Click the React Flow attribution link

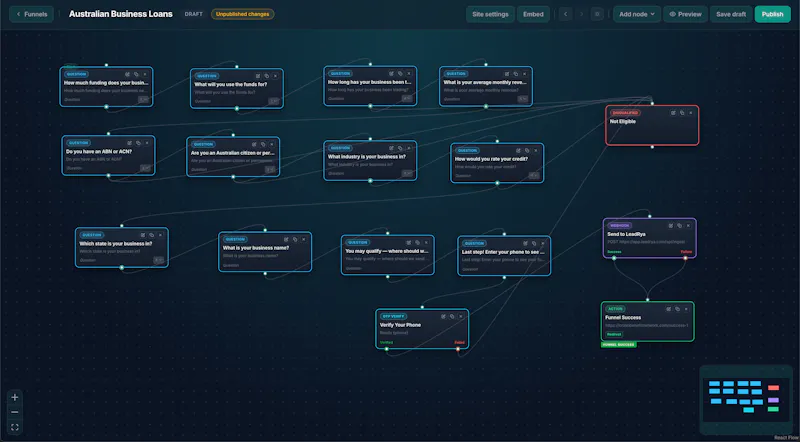tap(786, 438)
